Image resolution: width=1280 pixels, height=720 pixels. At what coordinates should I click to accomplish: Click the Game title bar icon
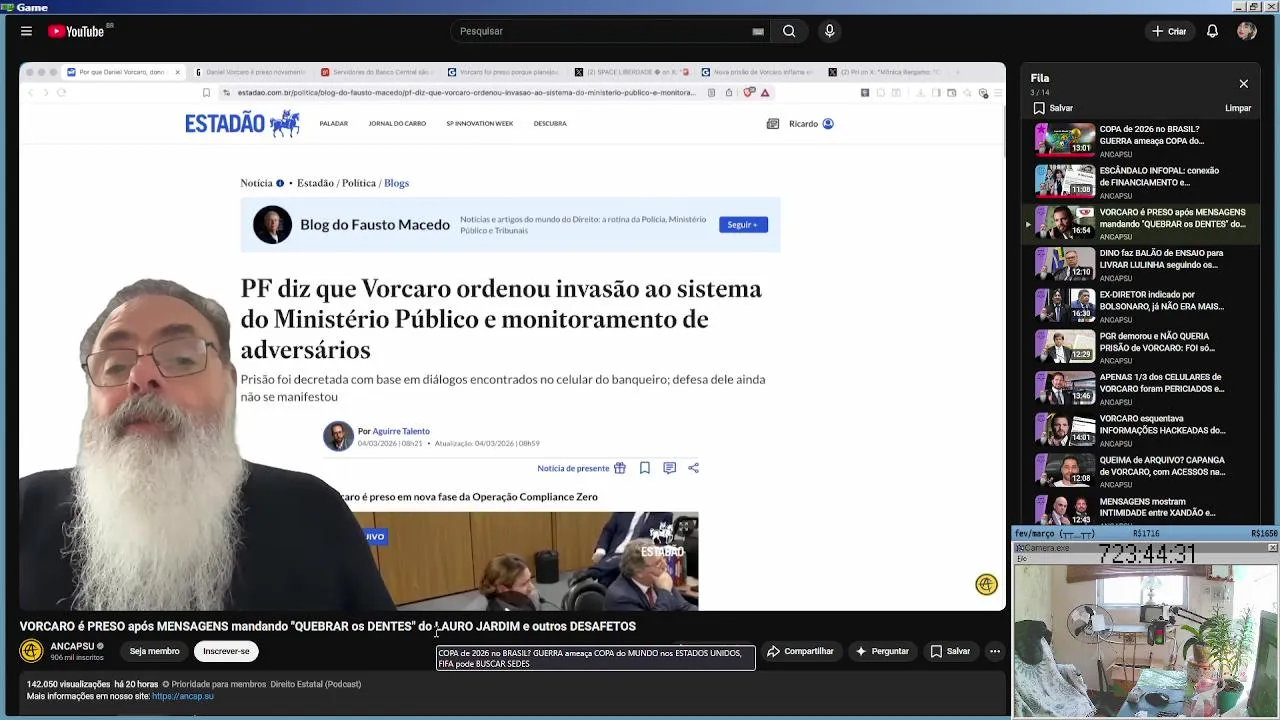pyautogui.click(x=8, y=7)
